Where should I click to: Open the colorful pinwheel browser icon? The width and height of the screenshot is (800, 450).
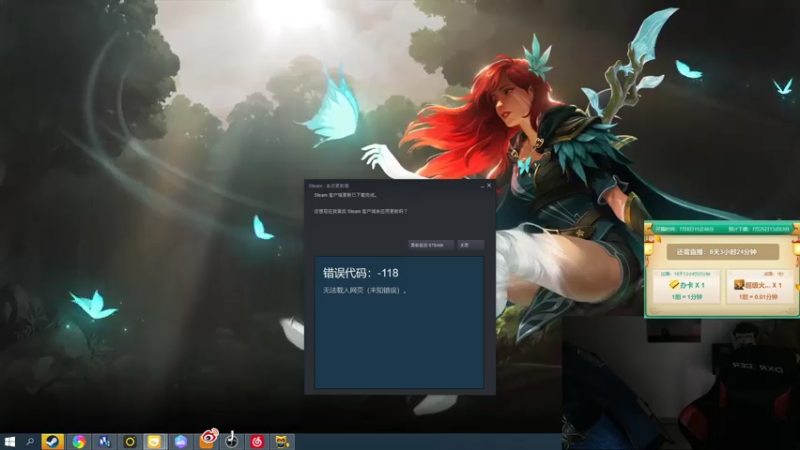click(79, 441)
